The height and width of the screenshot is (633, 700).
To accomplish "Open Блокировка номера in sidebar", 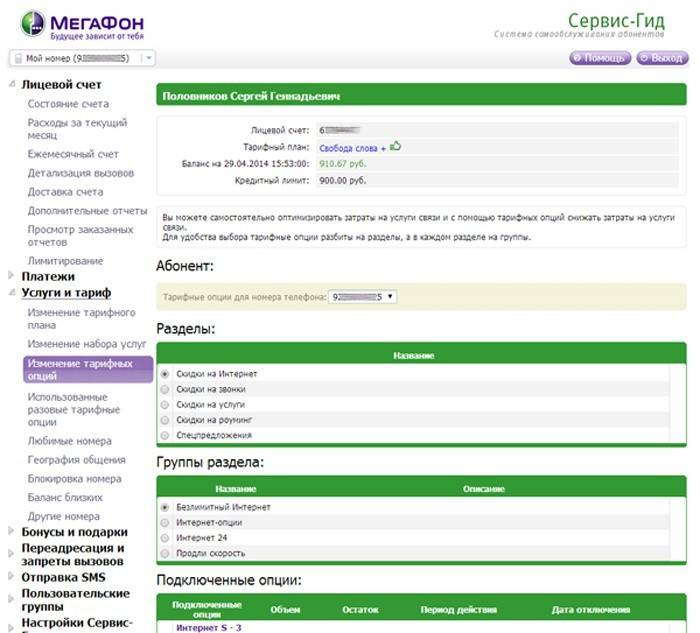I will click(x=74, y=478).
